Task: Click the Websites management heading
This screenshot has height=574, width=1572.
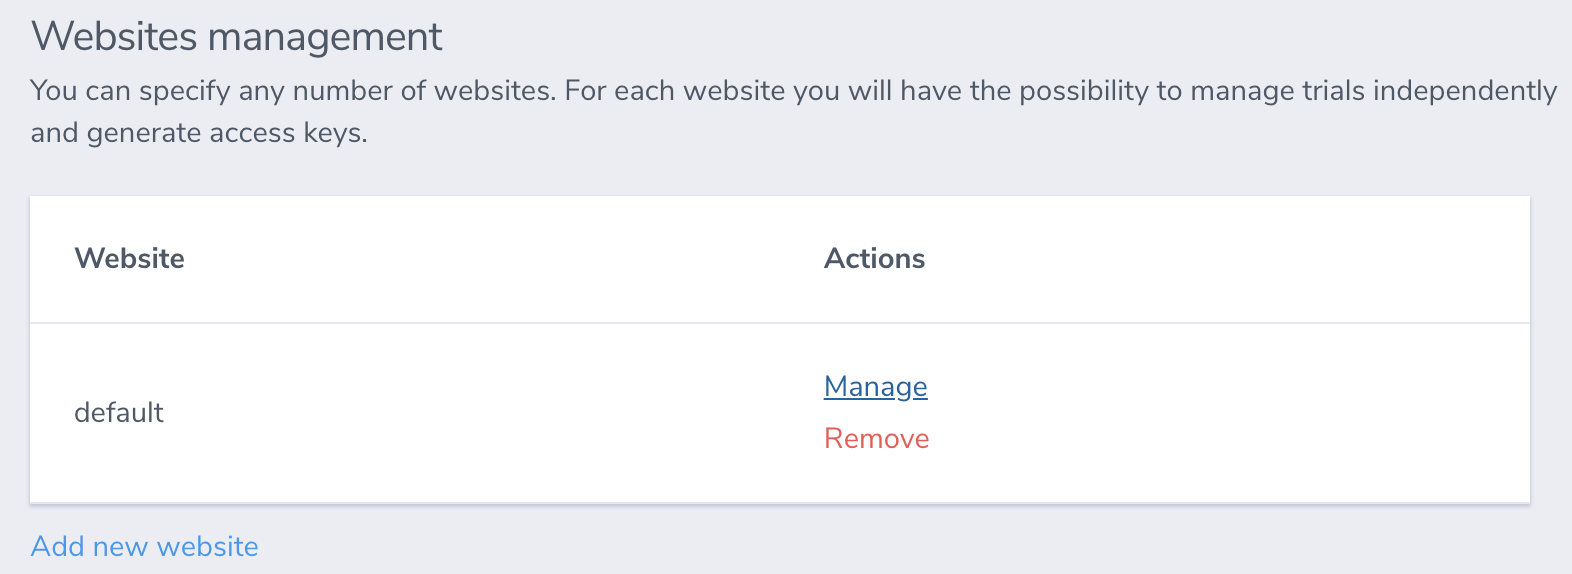Action: 237,37
